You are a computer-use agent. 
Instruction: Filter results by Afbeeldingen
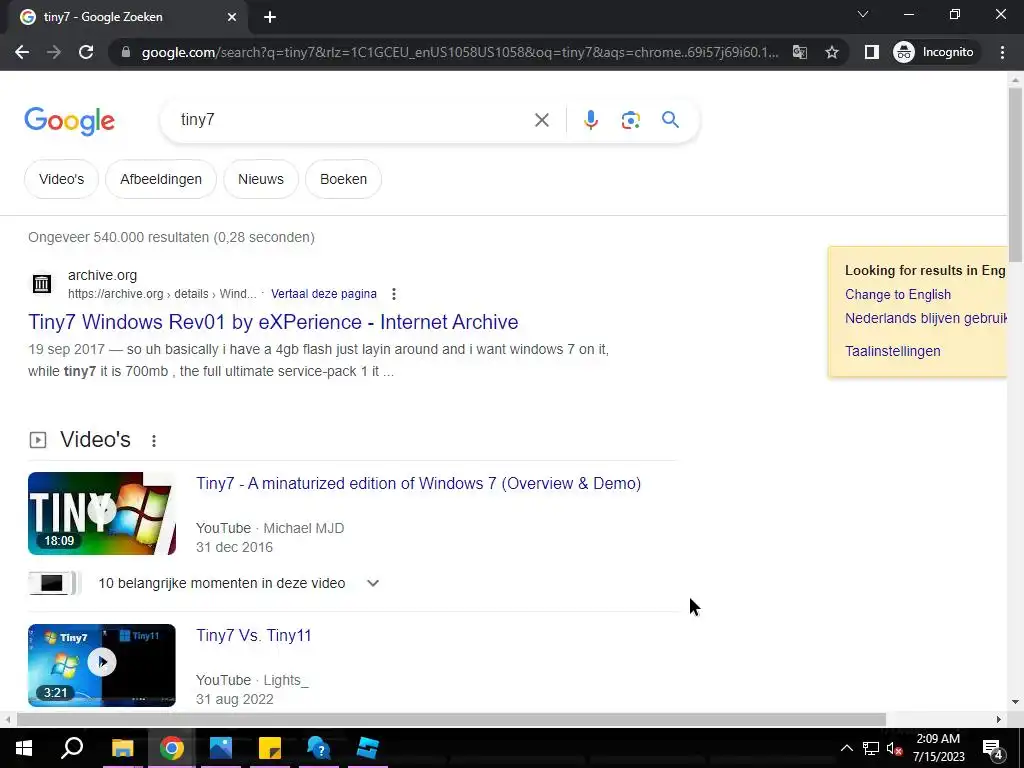point(161,179)
